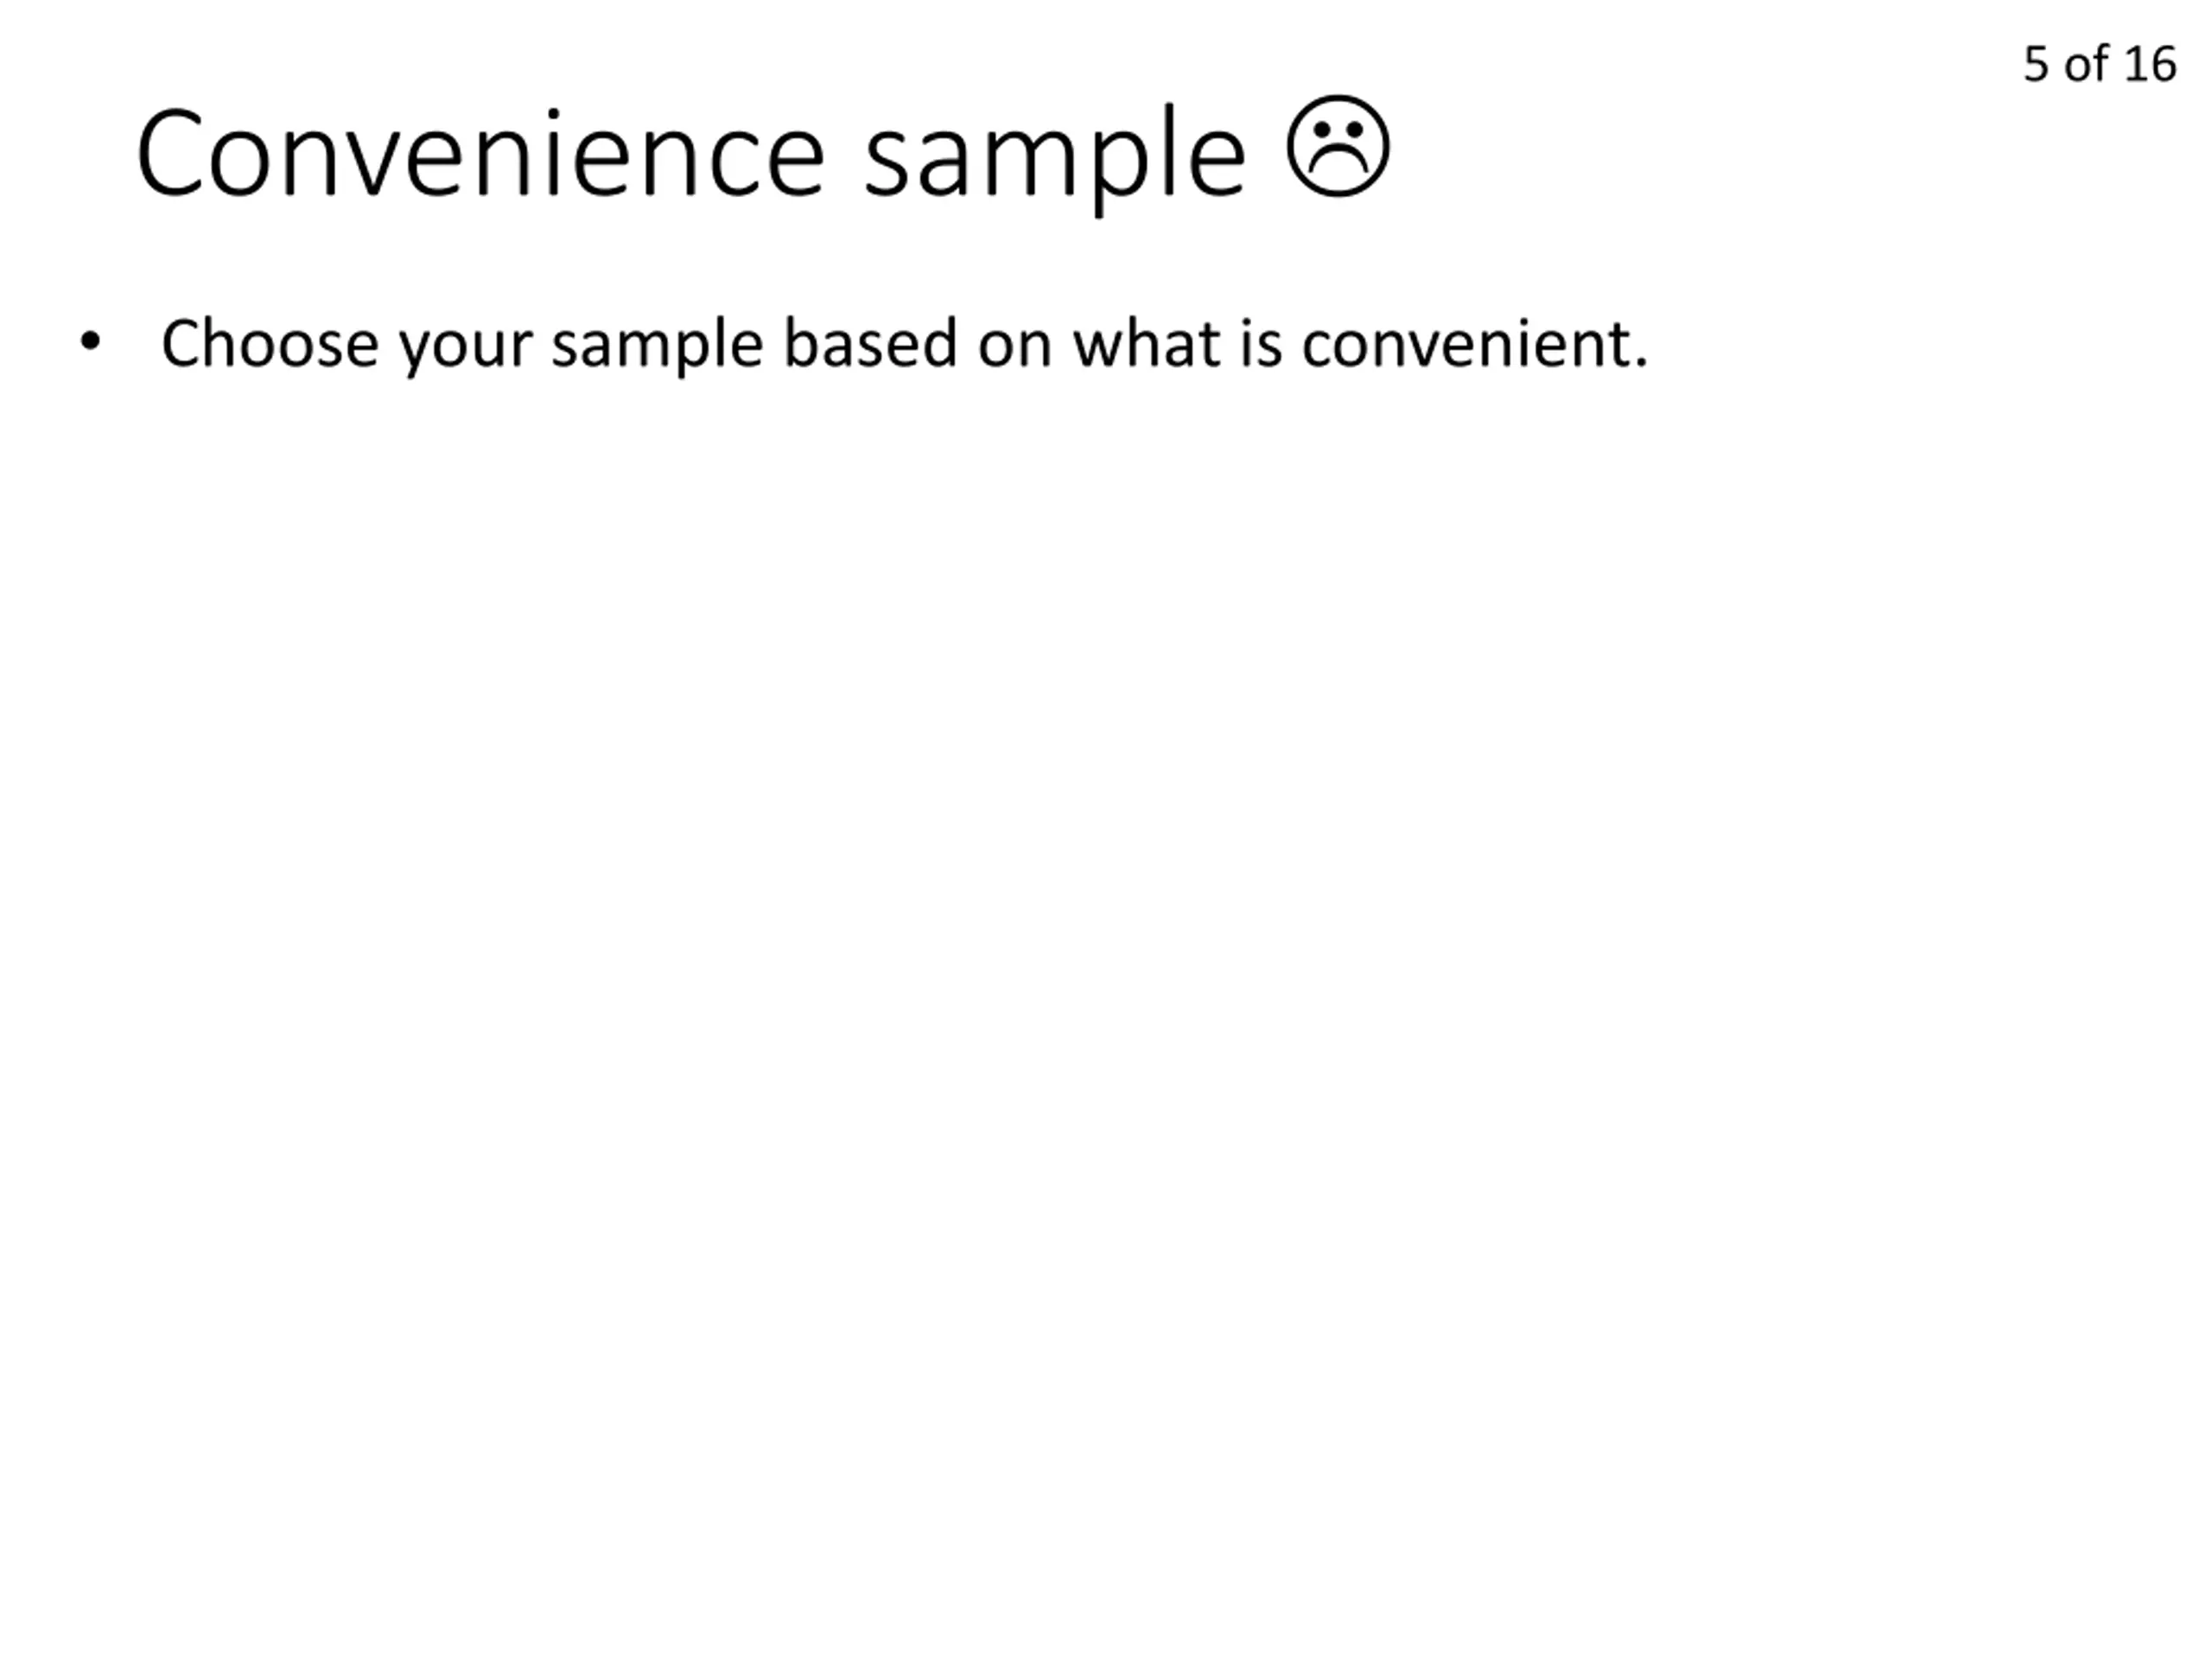Click the bullet point marker
2212x1659 pixels.
[x=90, y=342]
